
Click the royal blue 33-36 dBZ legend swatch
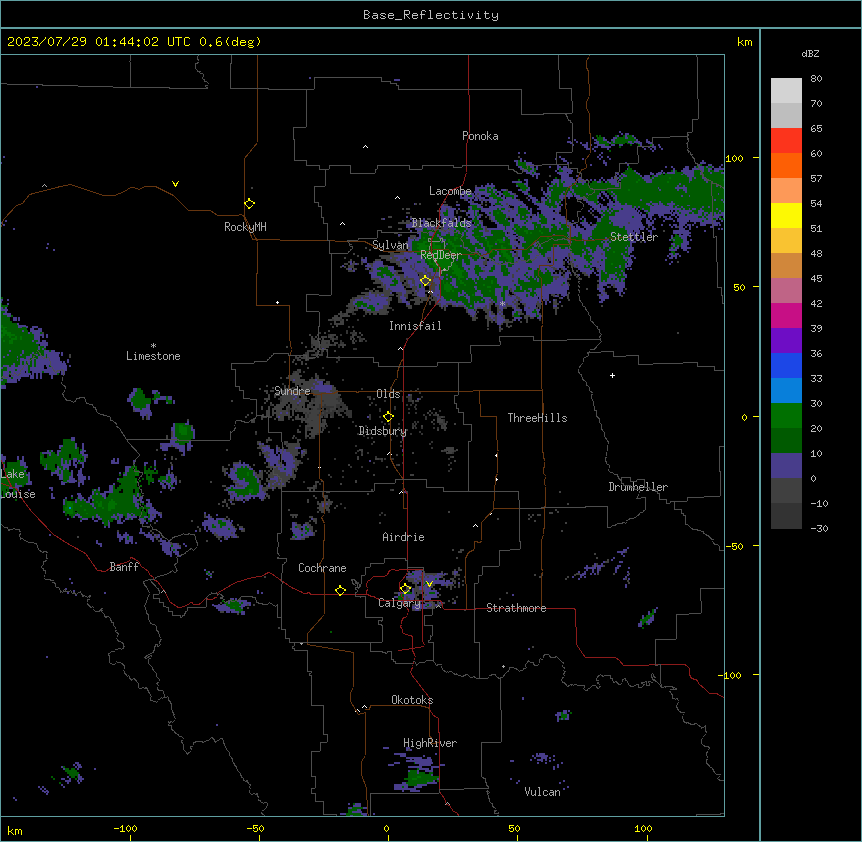pyautogui.click(x=786, y=365)
